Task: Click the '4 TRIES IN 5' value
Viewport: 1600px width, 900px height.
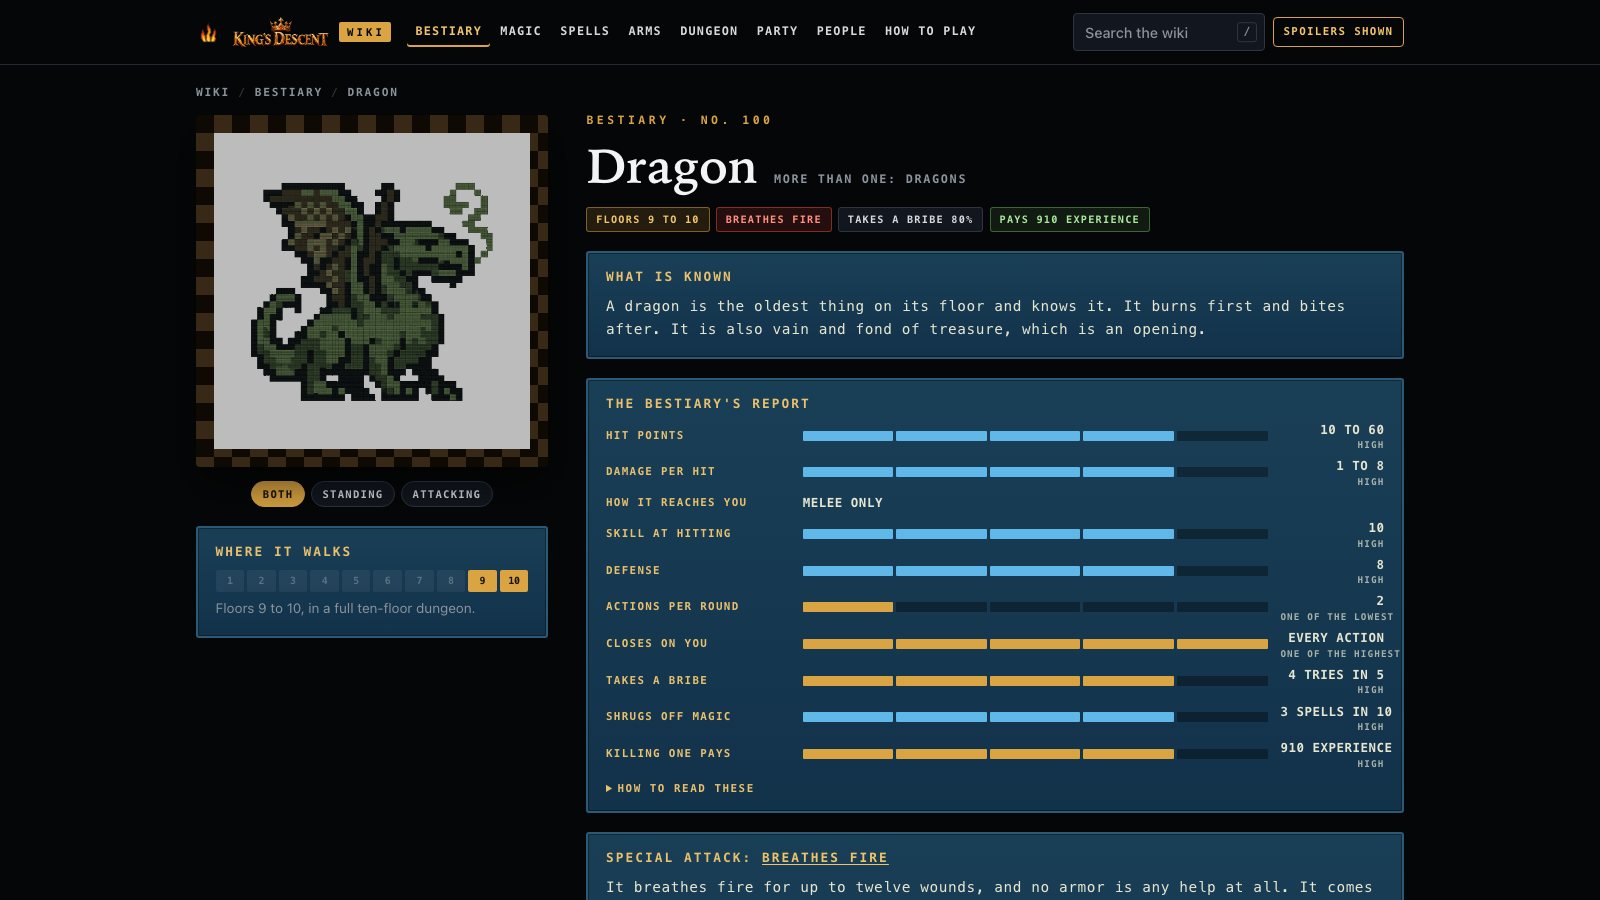Action: point(1336,675)
